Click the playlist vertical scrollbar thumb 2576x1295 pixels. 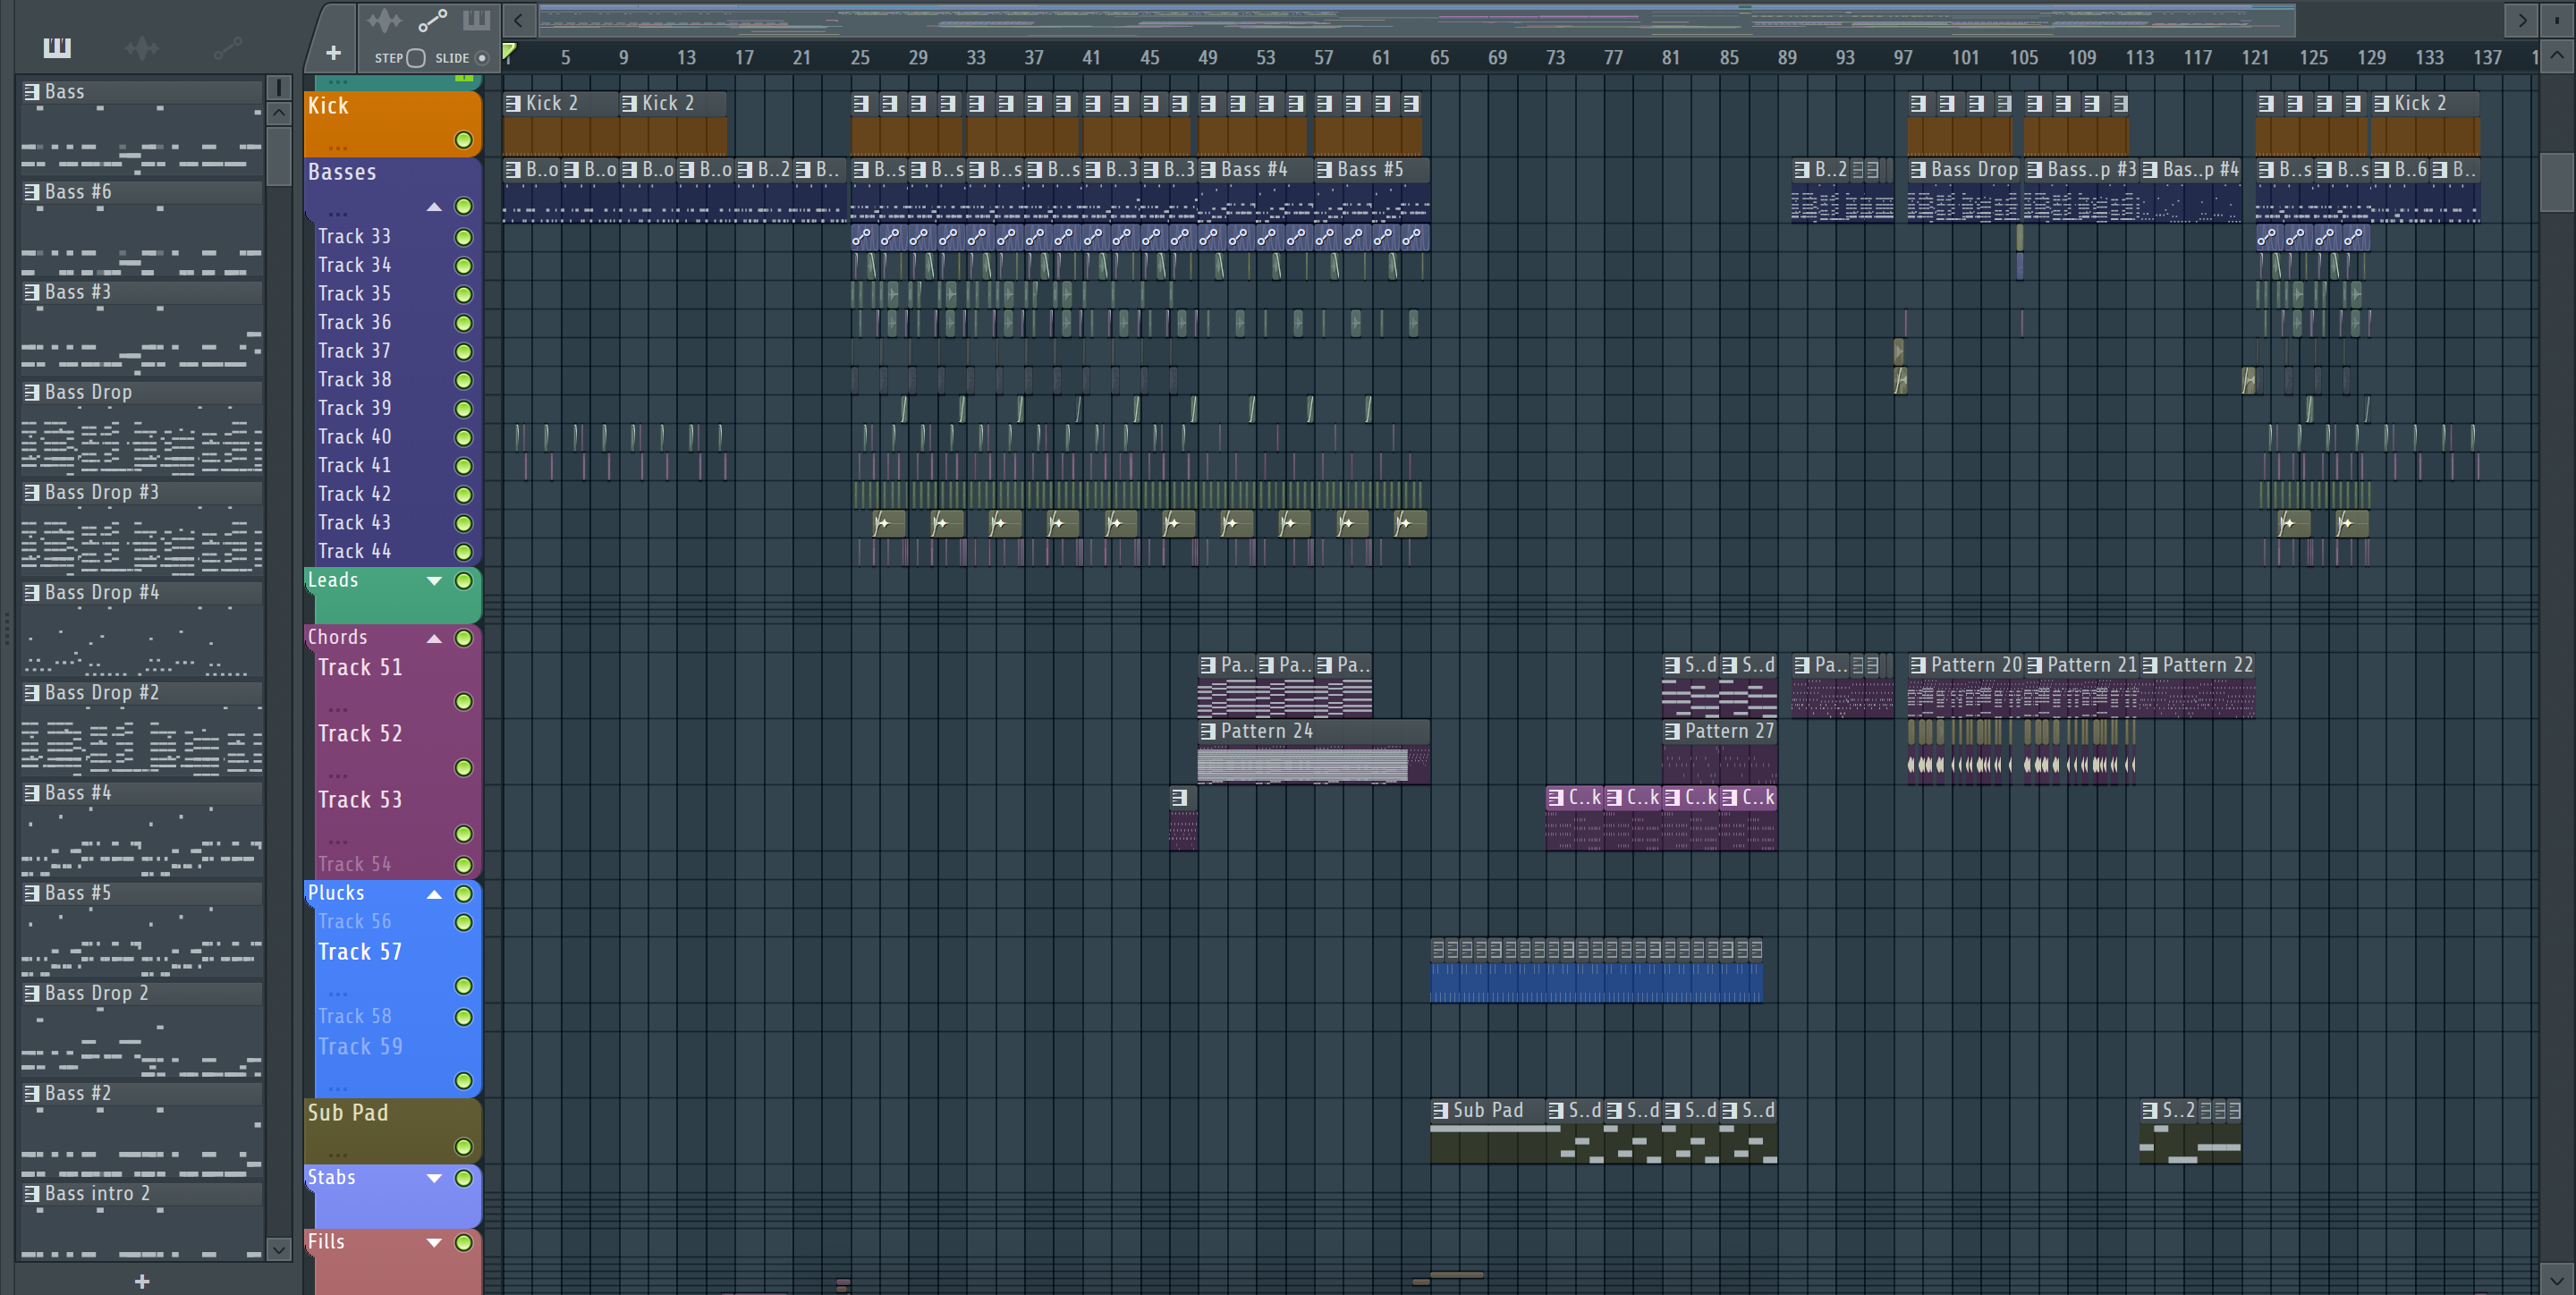(2557, 183)
